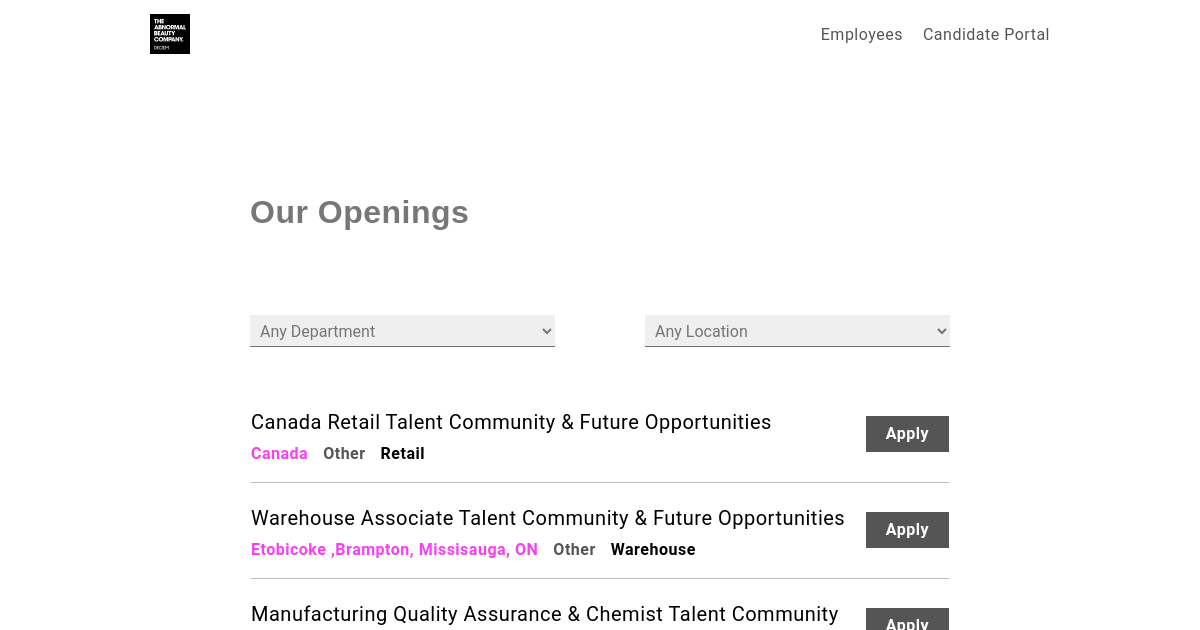1200x630 pixels.
Task: Go to the Candidate Portal
Action: [986, 35]
